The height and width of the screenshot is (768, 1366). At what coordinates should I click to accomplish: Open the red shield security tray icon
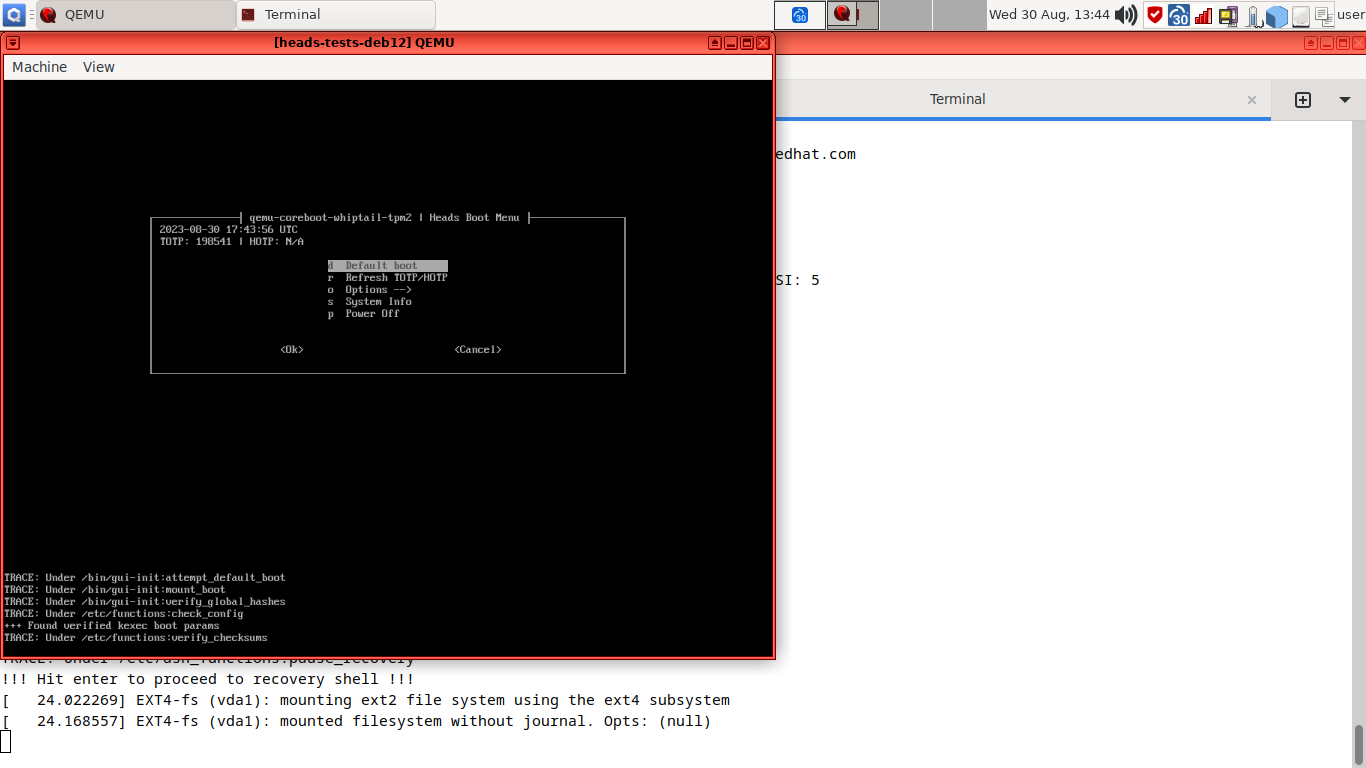point(1155,14)
